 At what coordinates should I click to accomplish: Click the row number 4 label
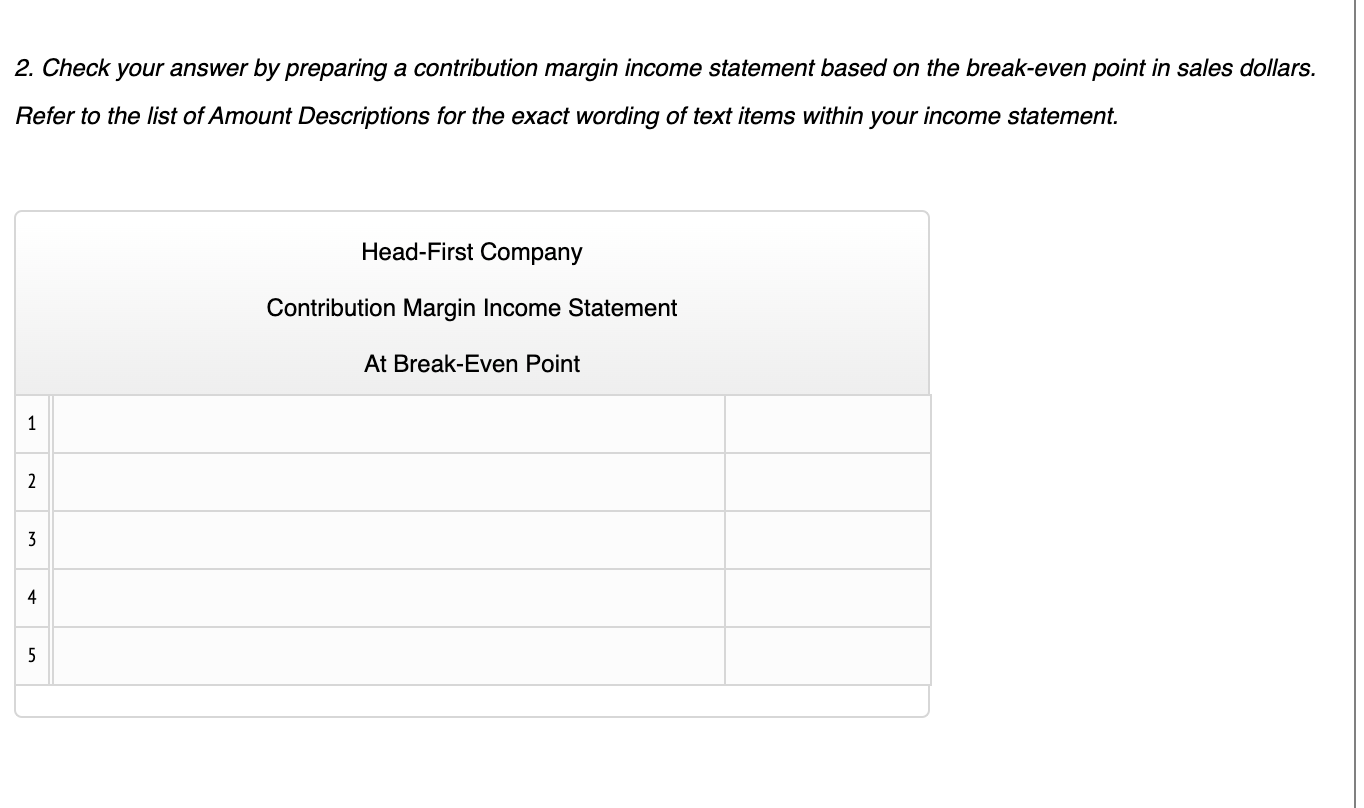32,597
